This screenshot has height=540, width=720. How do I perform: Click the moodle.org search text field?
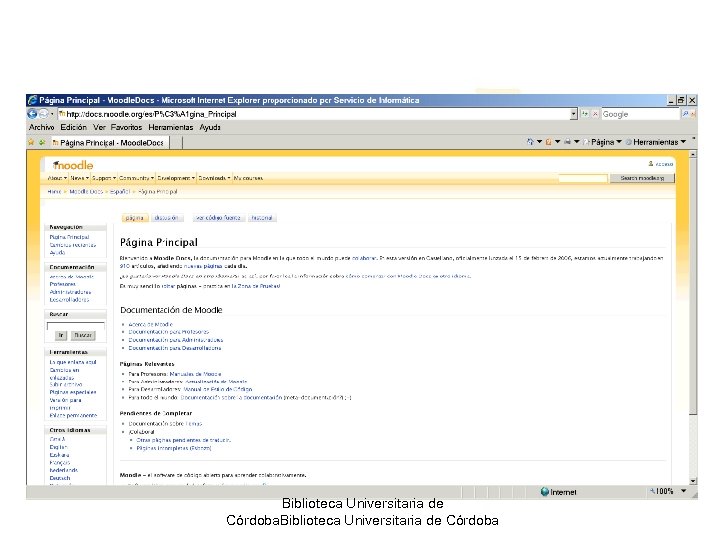[x=583, y=178]
